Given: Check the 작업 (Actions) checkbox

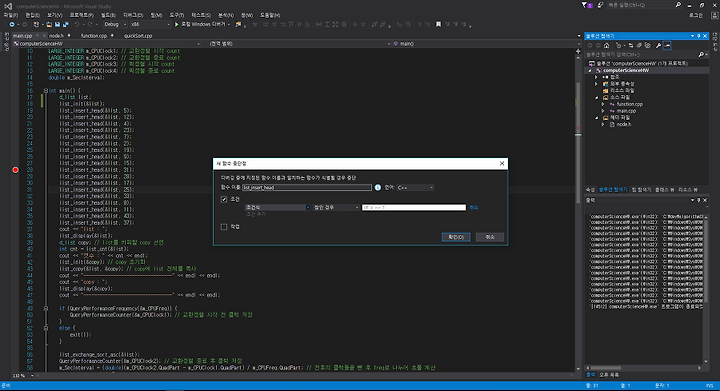Looking at the screenshot, I should tap(224, 227).
